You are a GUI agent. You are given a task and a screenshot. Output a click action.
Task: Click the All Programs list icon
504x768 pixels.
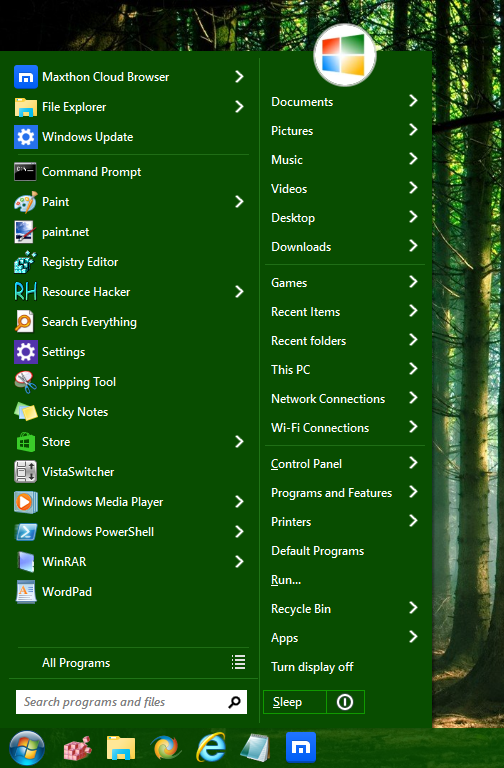point(239,662)
